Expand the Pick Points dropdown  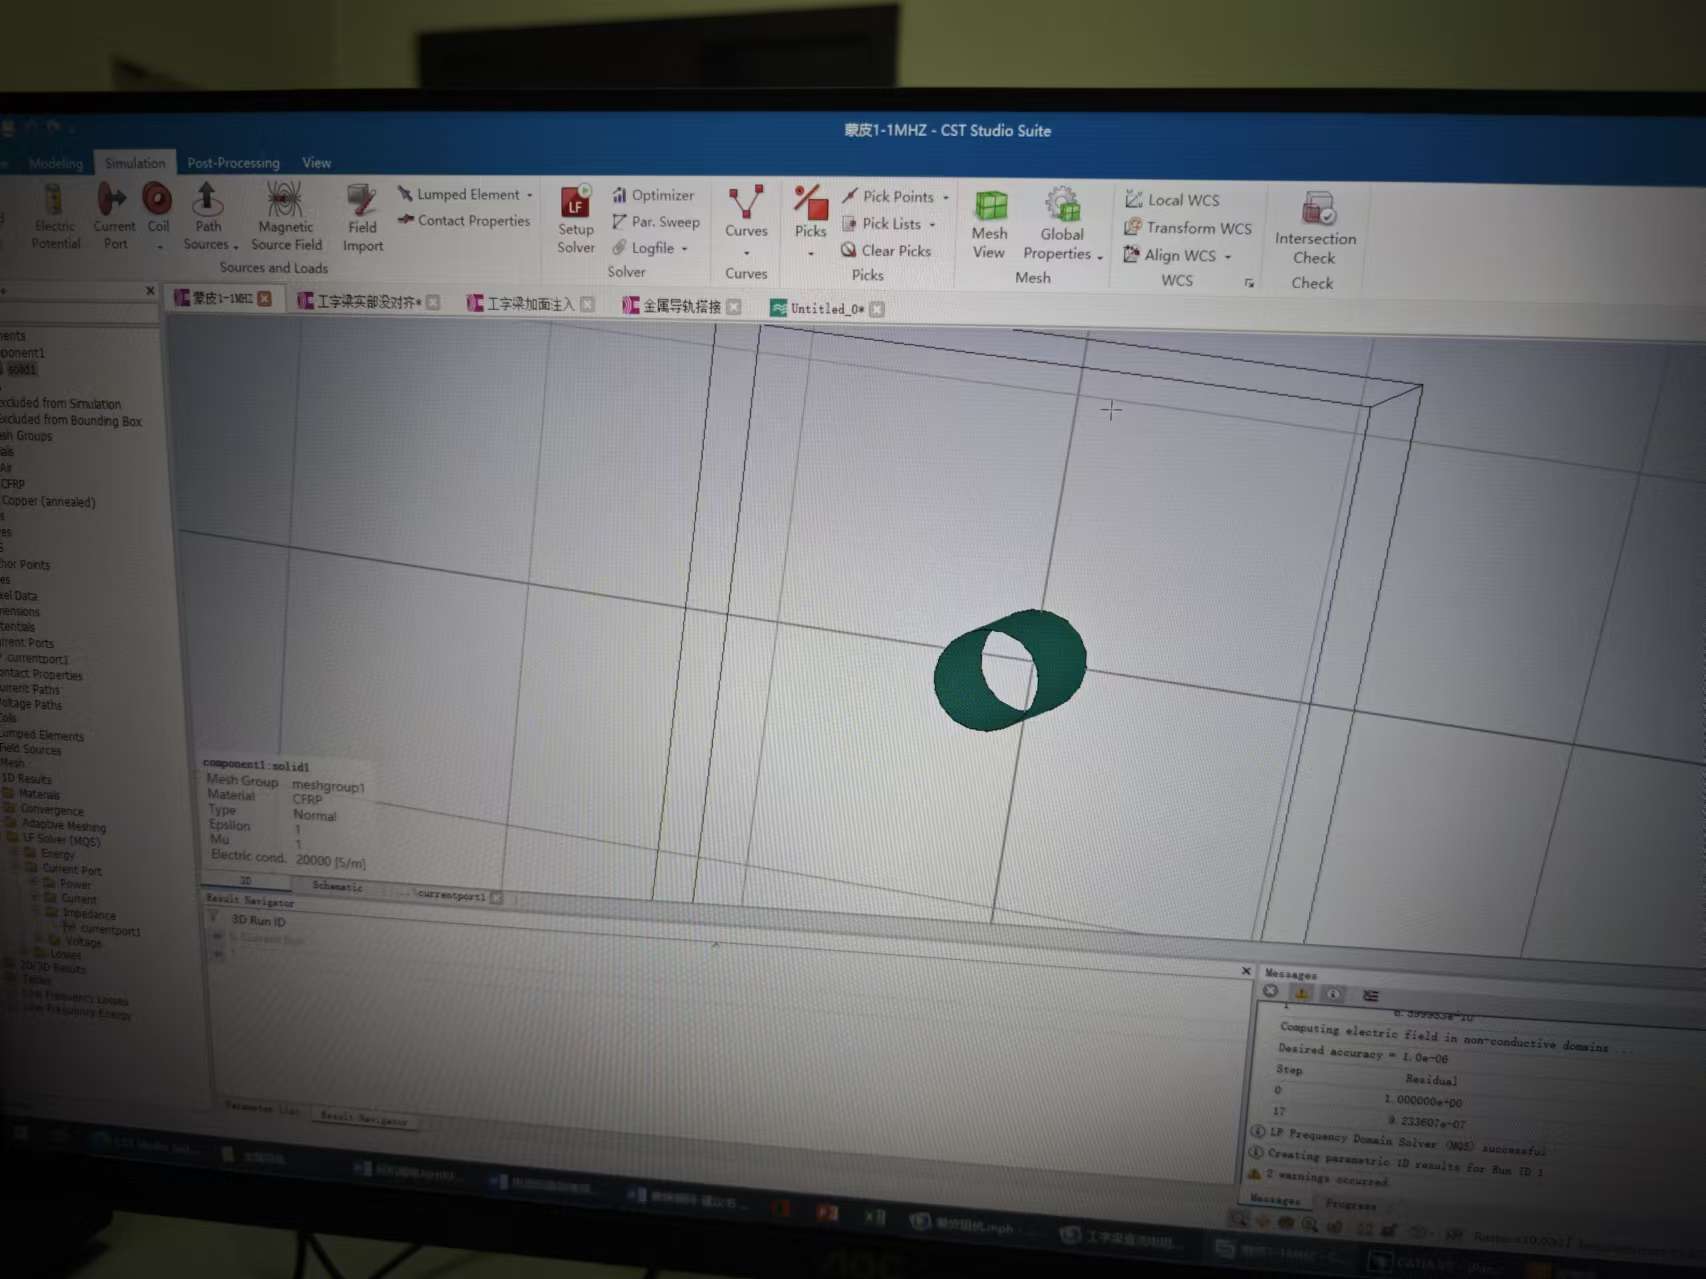coord(946,198)
